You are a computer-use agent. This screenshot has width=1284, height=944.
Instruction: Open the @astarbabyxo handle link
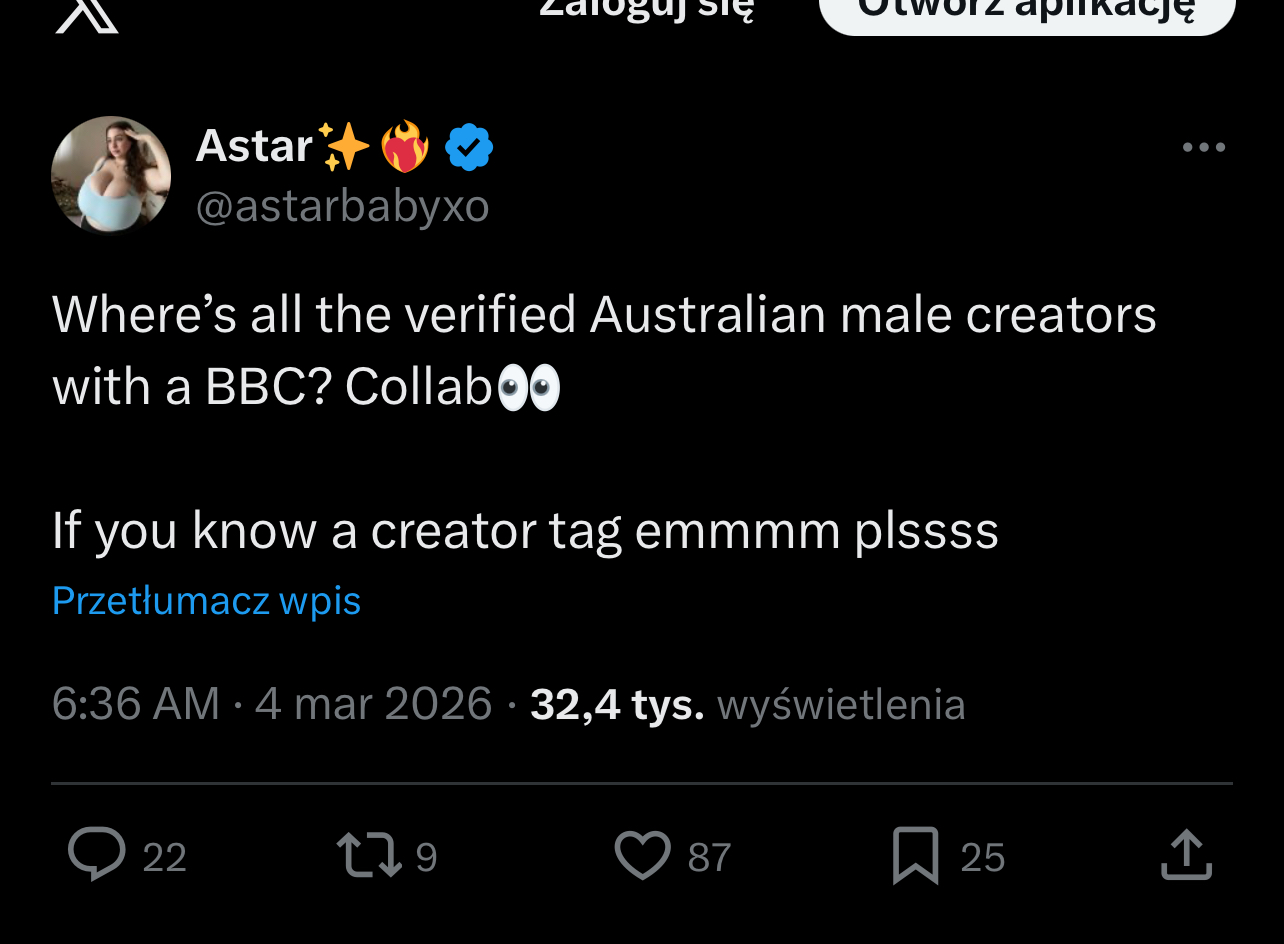point(342,207)
